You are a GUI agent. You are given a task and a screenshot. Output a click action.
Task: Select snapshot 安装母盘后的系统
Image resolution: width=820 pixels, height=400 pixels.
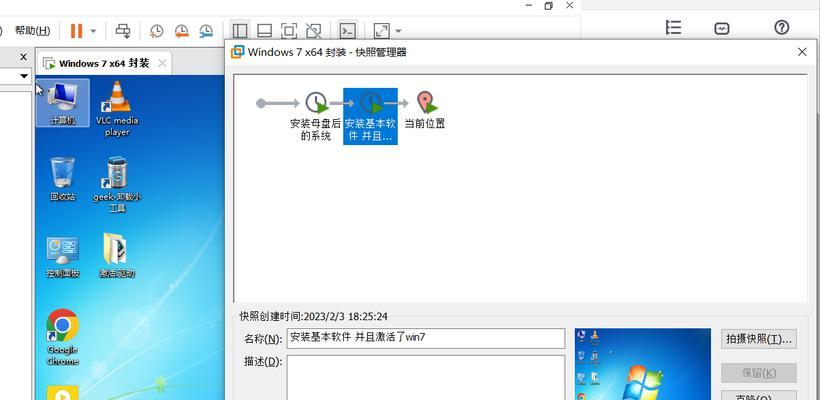(x=316, y=116)
